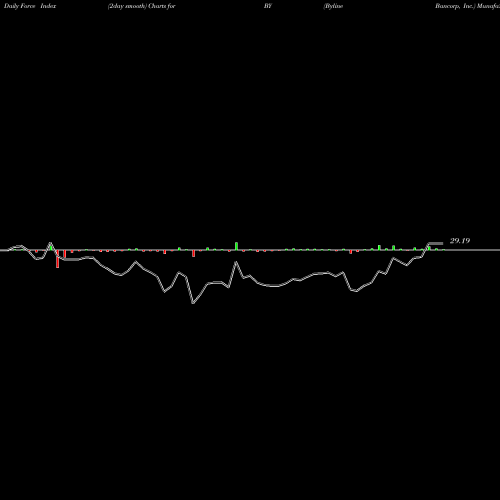Click the 'Daily Force Index' title text
The height and width of the screenshot is (500, 500).
click(x=30, y=6)
